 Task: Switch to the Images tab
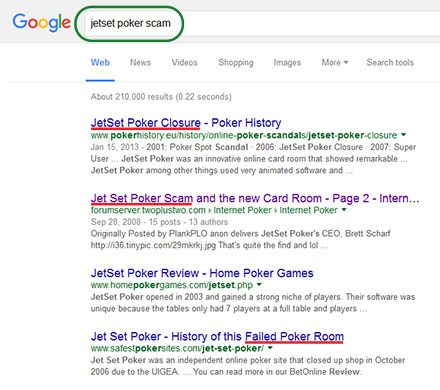click(287, 63)
